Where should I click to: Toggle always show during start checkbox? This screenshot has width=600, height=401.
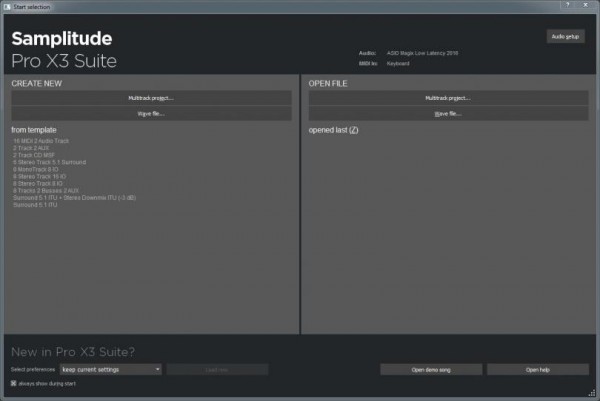click(x=14, y=383)
